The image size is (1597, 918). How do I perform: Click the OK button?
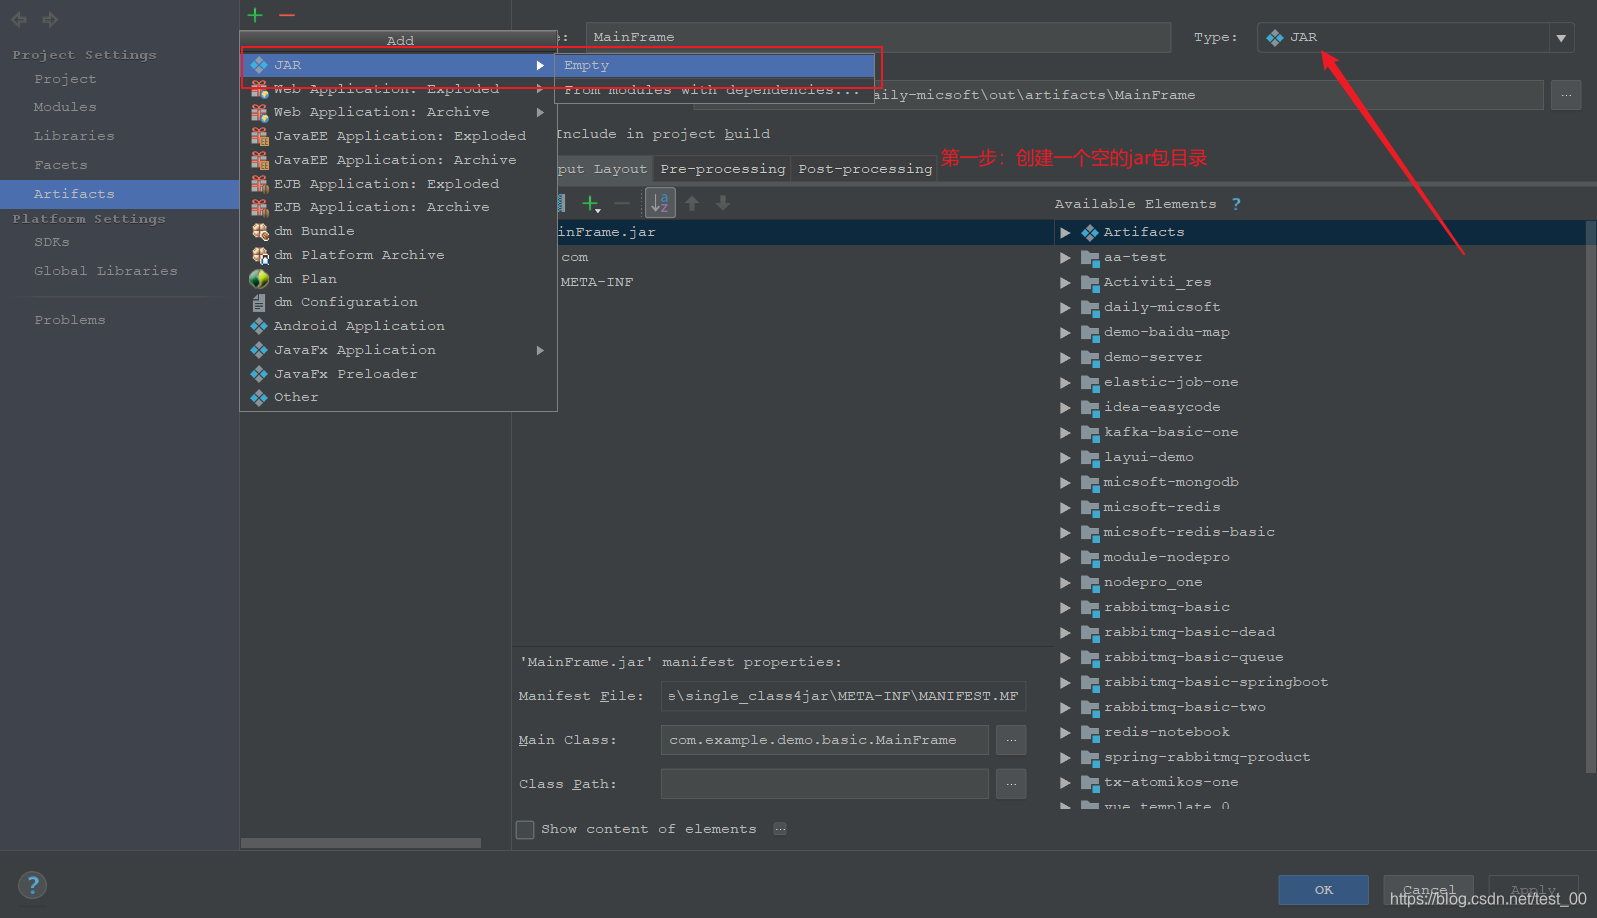pyautogui.click(x=1323, y=890)
